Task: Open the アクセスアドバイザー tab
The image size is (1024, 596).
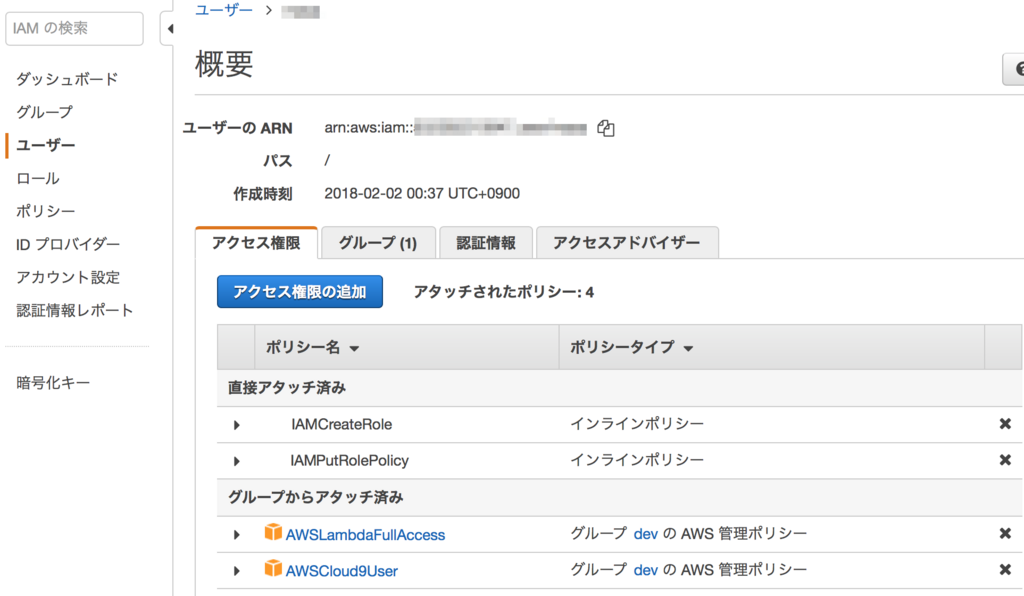Action: pos(627,243)
